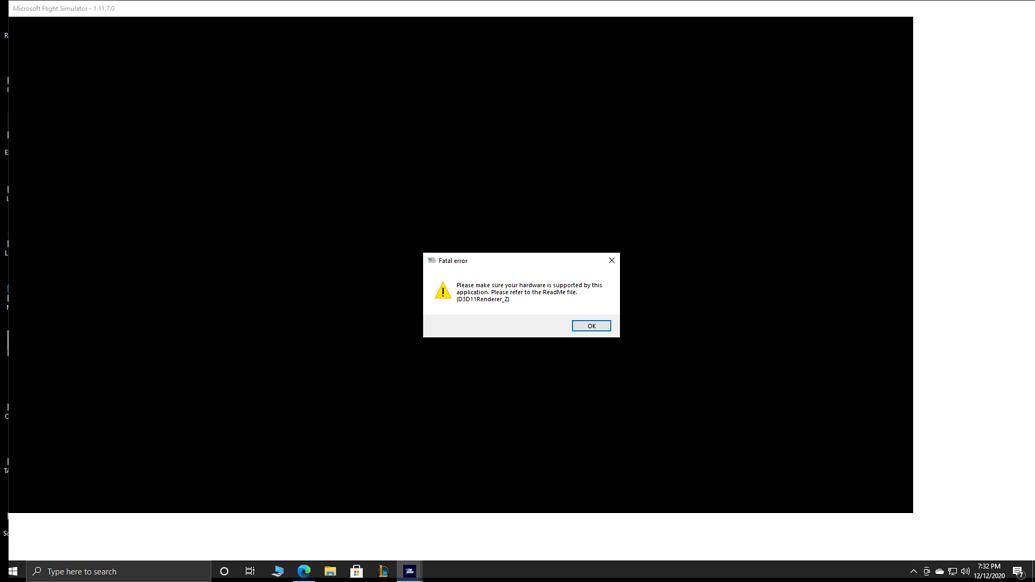Expand hidden system tray icons

pyautogui.click(x=913, y=572)
